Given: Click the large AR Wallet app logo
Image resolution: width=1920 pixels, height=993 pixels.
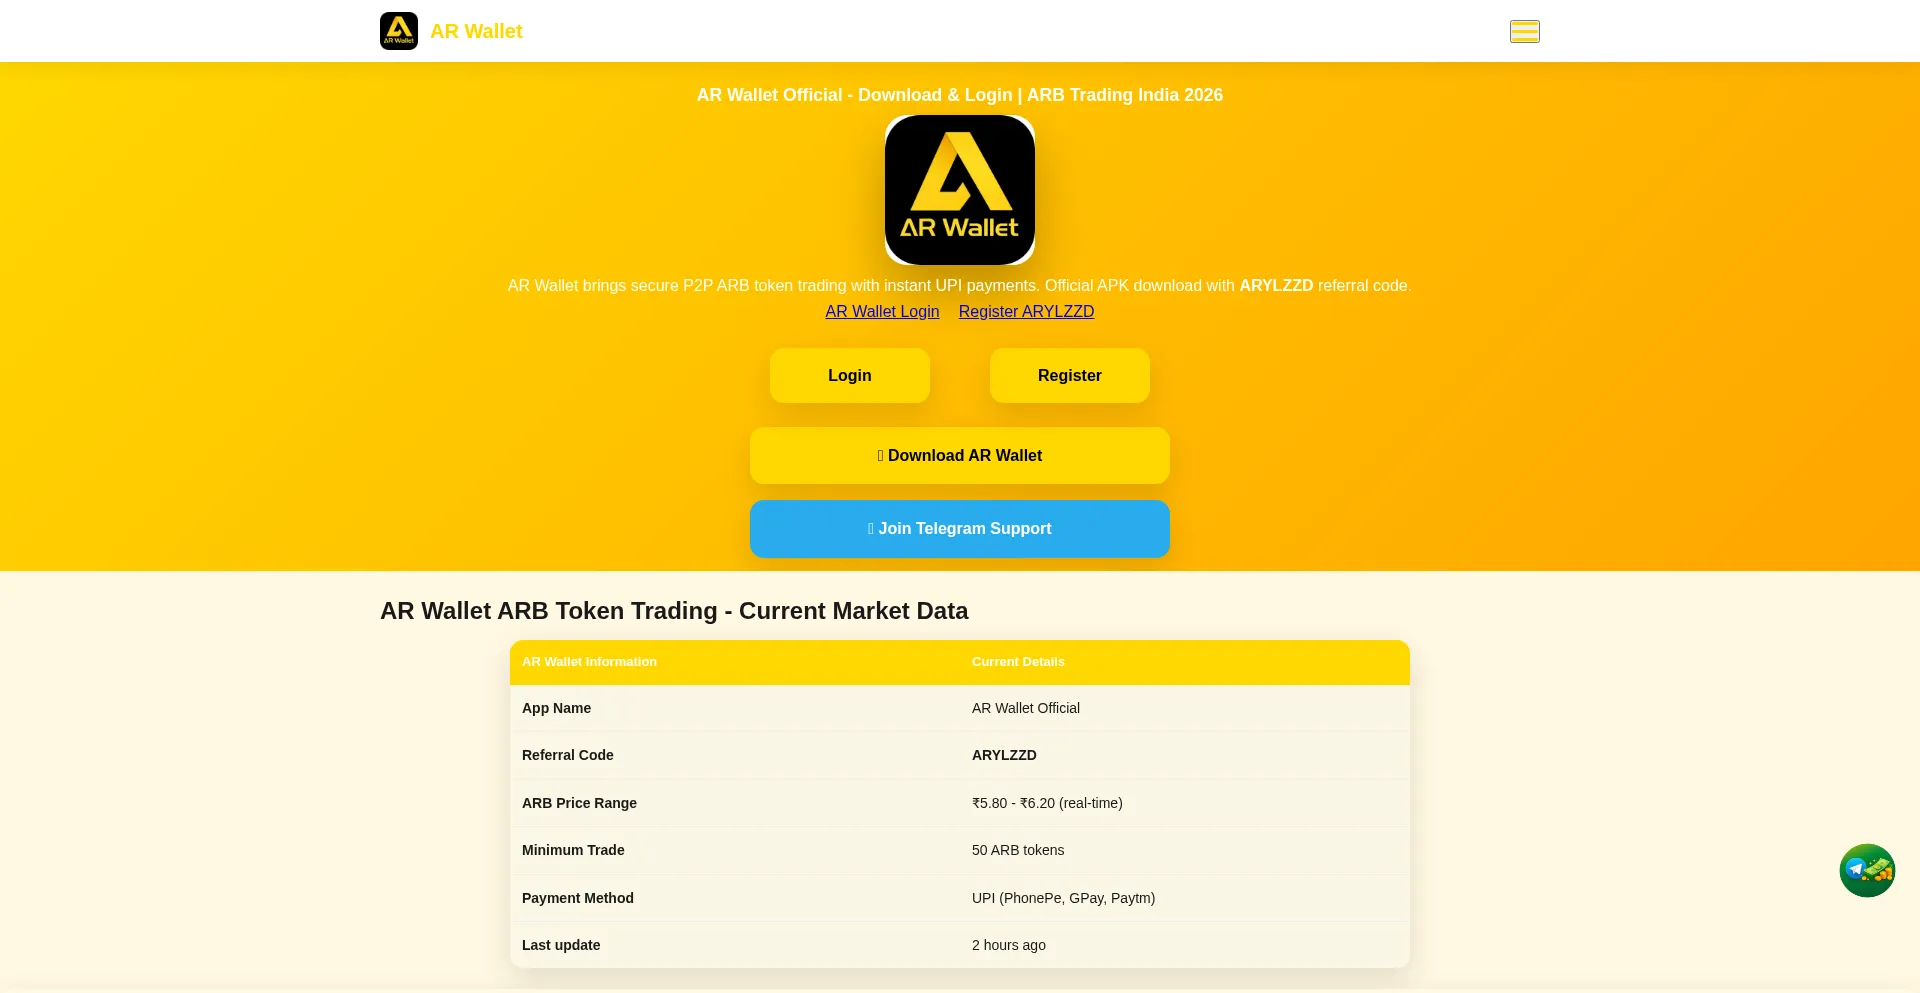Looking at the screenshot, I should tap(960, 190).
